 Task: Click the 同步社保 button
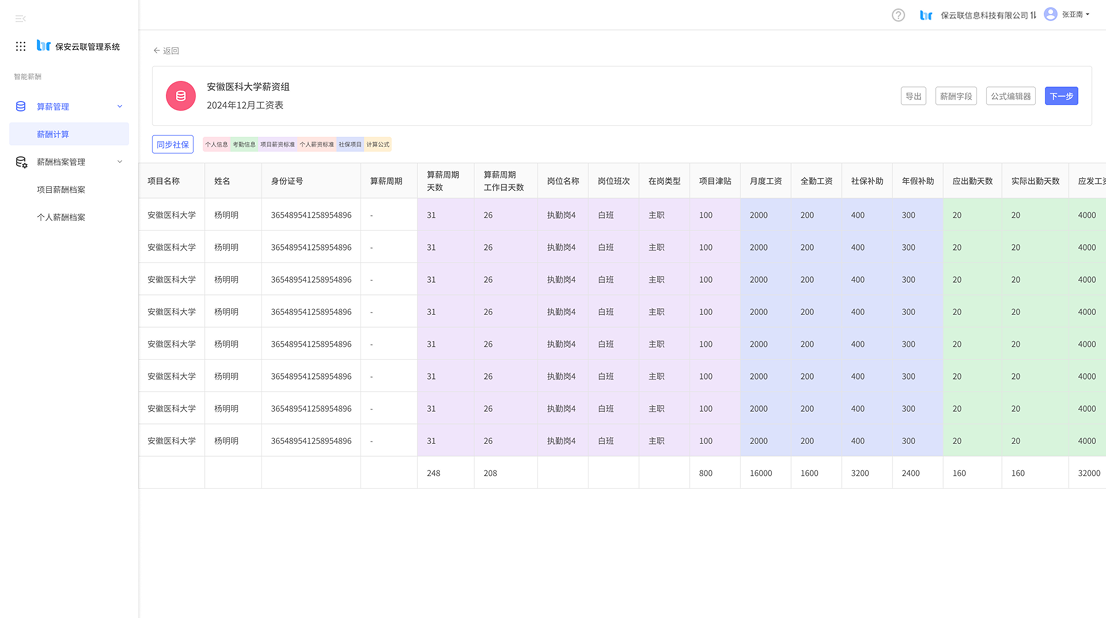173,144
